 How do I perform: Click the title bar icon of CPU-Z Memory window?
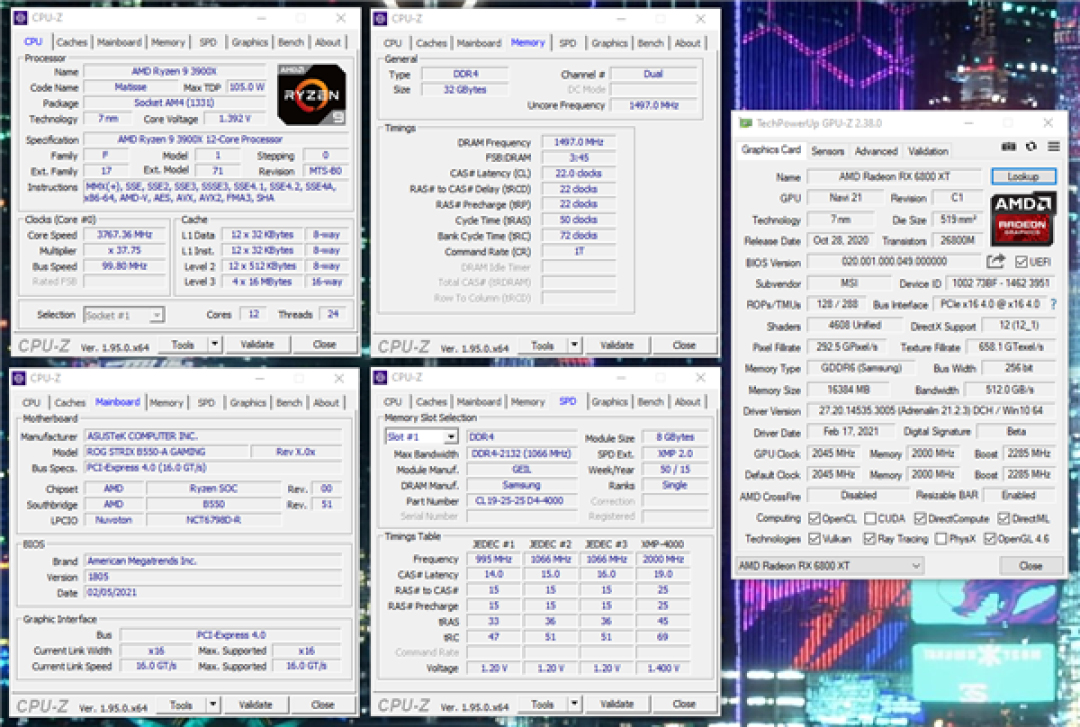(x=380, y=19)
